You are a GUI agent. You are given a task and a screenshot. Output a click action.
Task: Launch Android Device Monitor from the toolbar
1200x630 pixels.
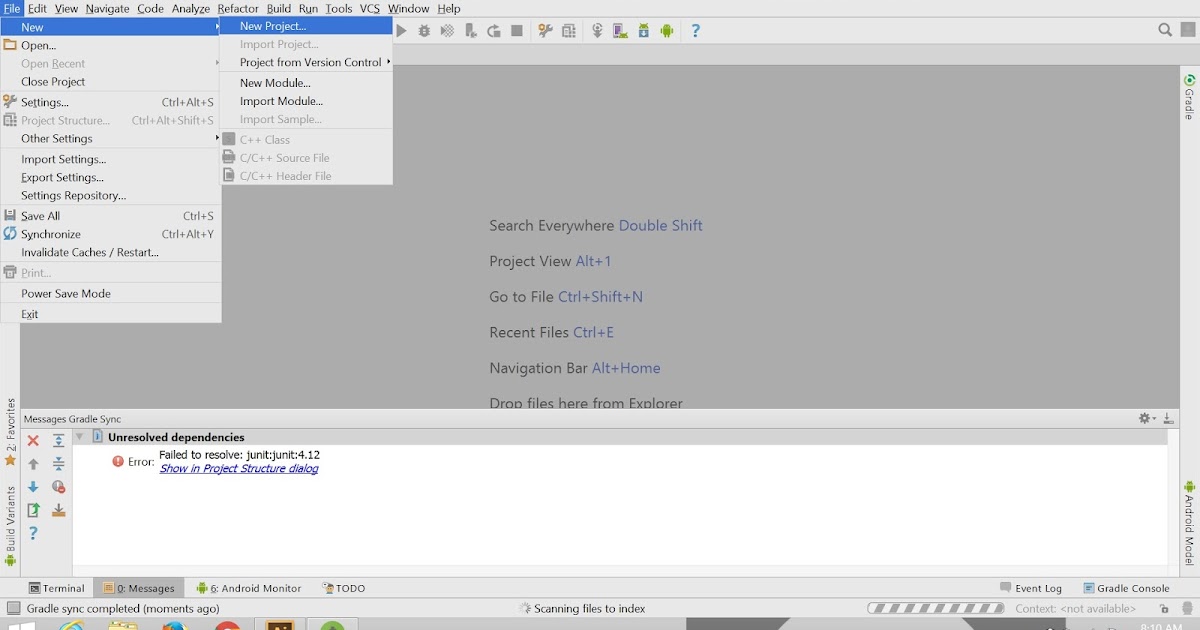[x=667, y=31]
